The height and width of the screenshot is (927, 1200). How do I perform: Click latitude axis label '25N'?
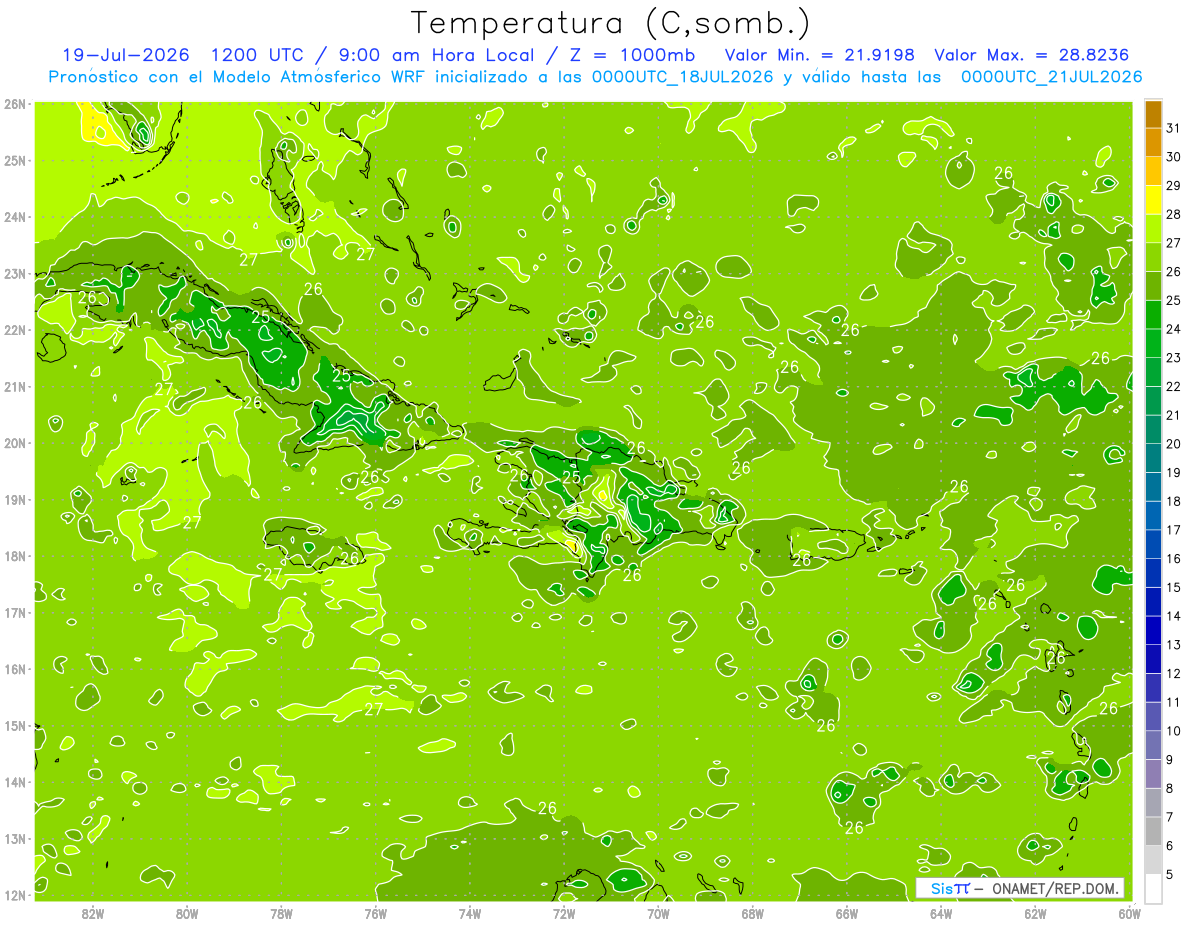(16, 160)
